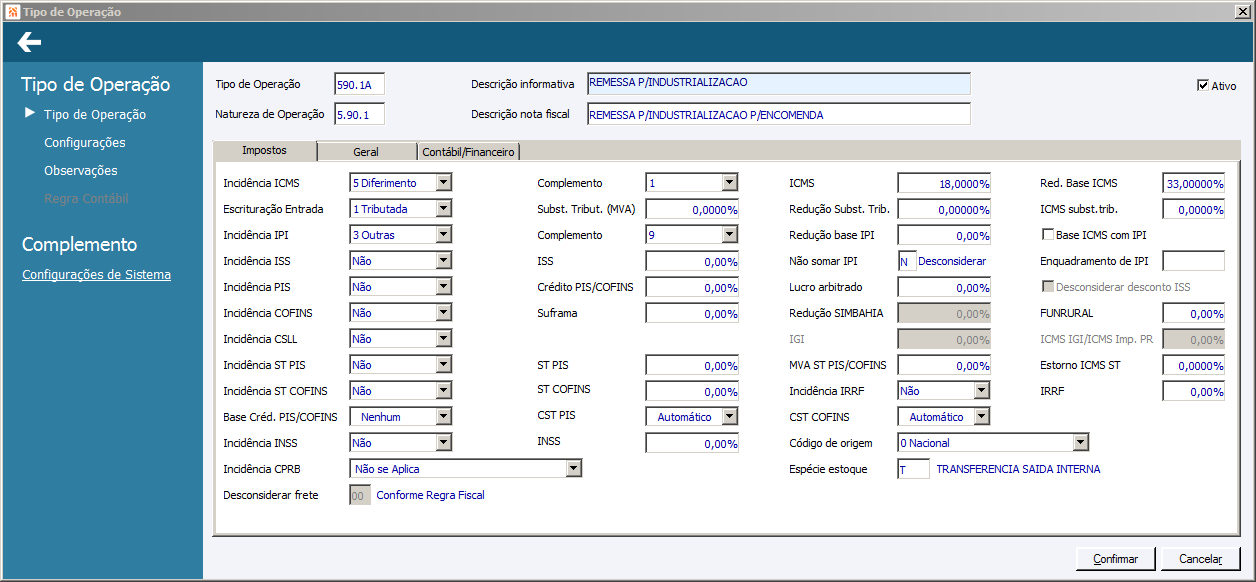
Task: Open the Código de origem dropdown
Action: 1080,443
